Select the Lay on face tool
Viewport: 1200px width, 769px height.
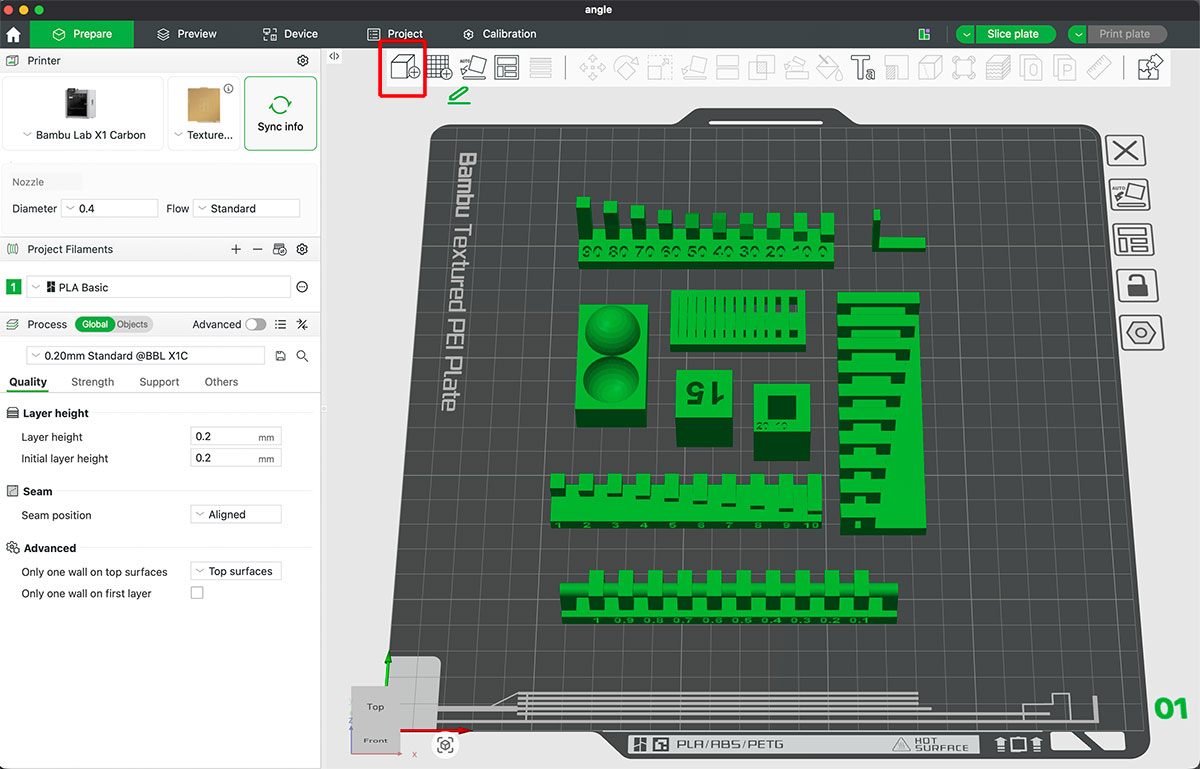(x=694, y=68)
